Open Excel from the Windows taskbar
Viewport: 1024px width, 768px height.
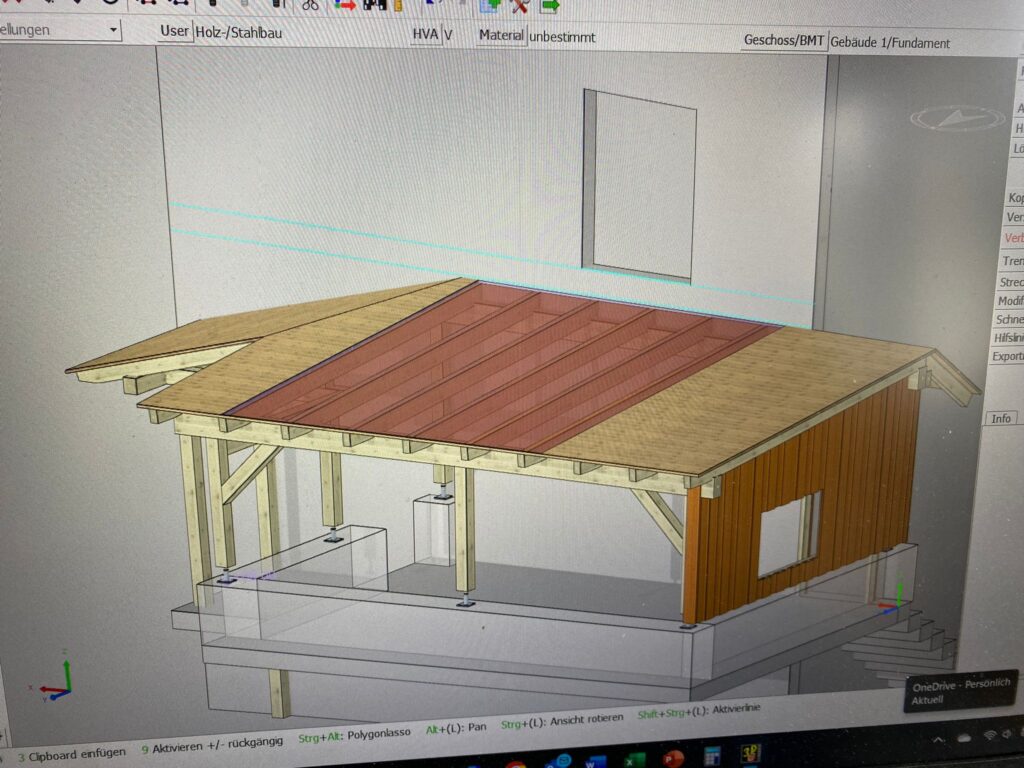point(631,760)
